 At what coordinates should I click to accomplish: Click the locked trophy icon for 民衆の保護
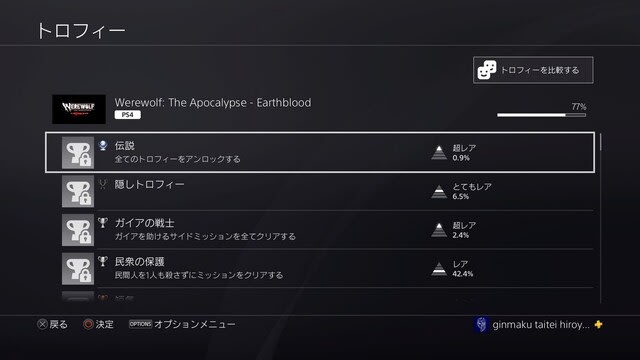(x=78, y=269)
